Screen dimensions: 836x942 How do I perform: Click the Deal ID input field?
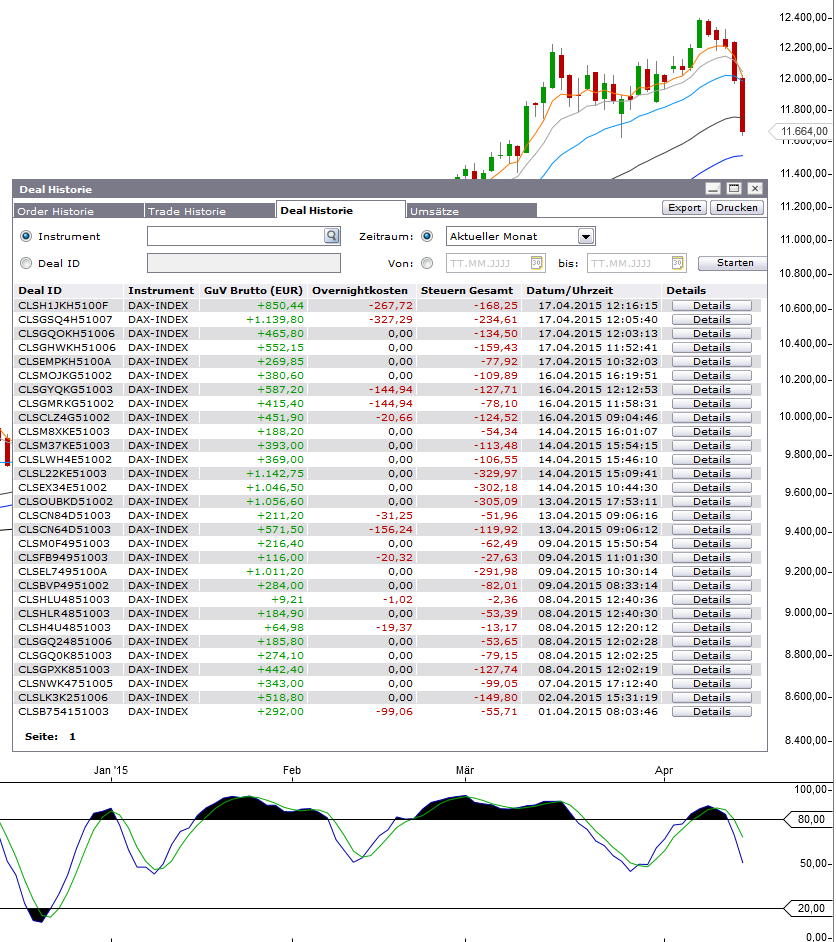coord(244,263)
